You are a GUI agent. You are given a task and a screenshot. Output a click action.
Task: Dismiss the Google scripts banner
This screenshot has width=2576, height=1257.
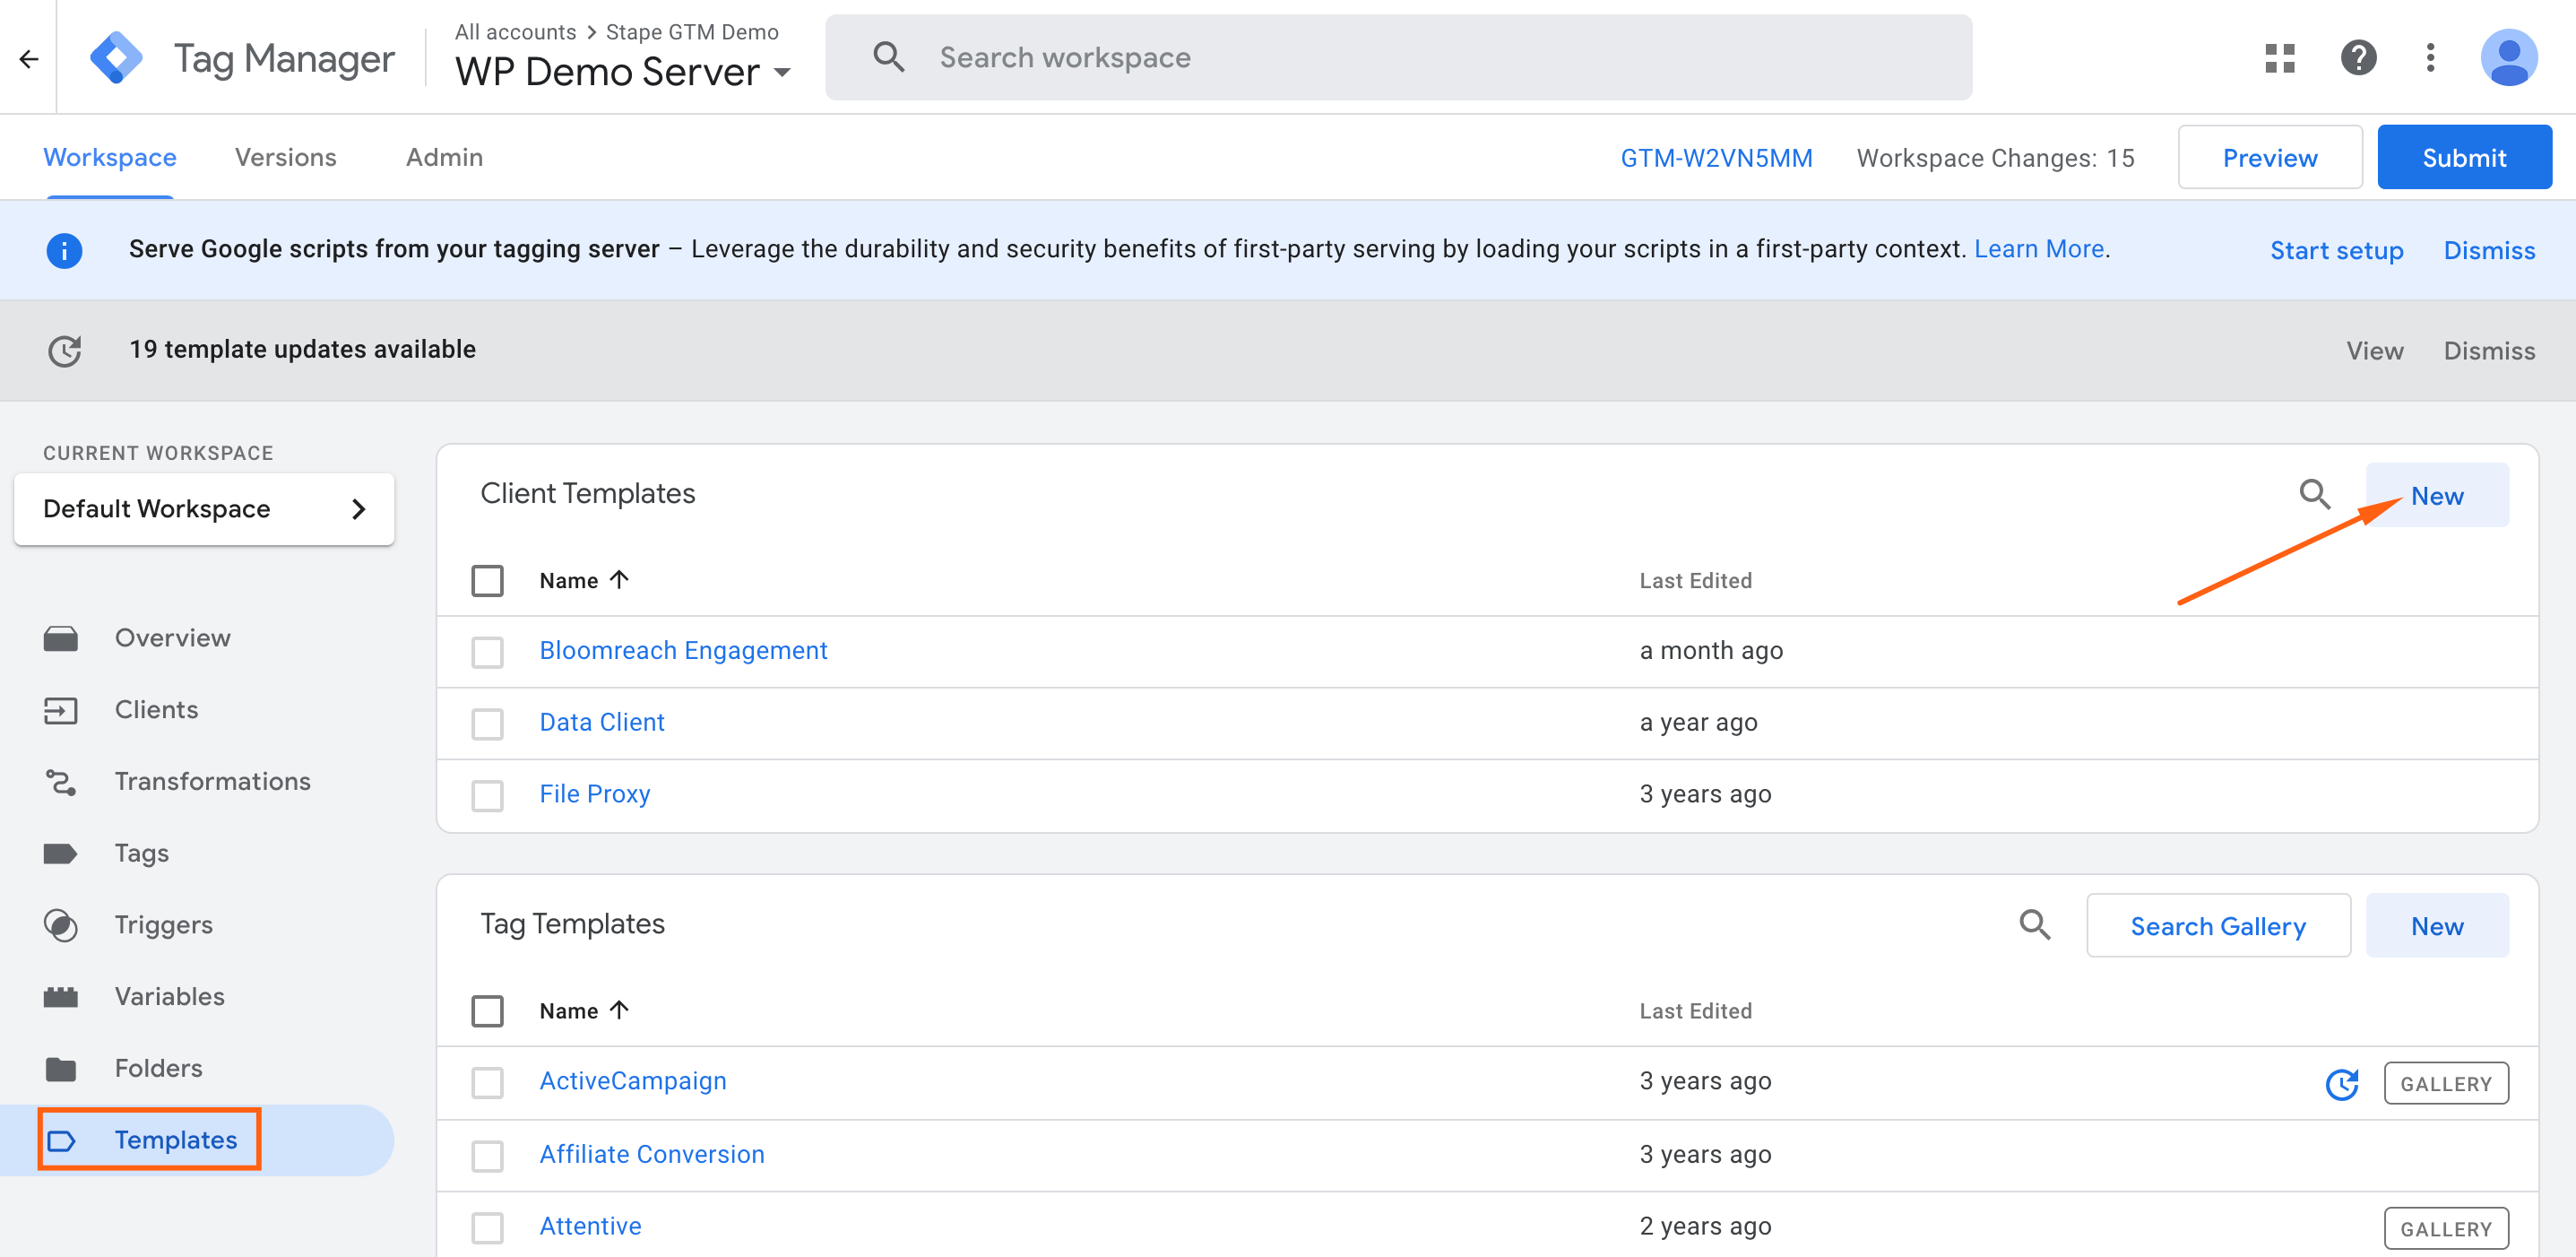coord(2489,250)
